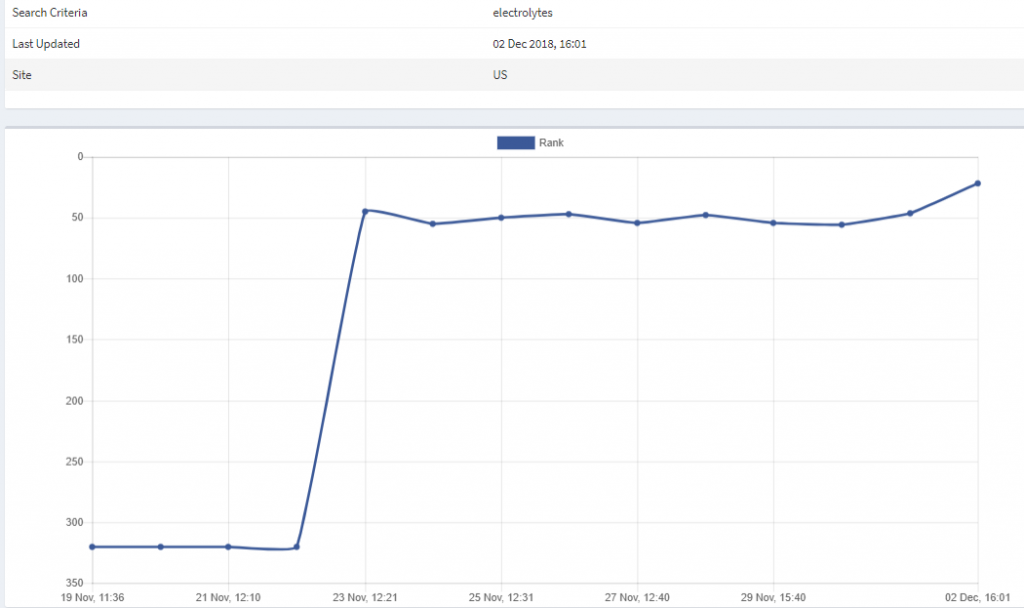1024x608 pixels.
Task: Click the electrolytes search criteria value
Action: pyautogui.click(x=520, y=13)
